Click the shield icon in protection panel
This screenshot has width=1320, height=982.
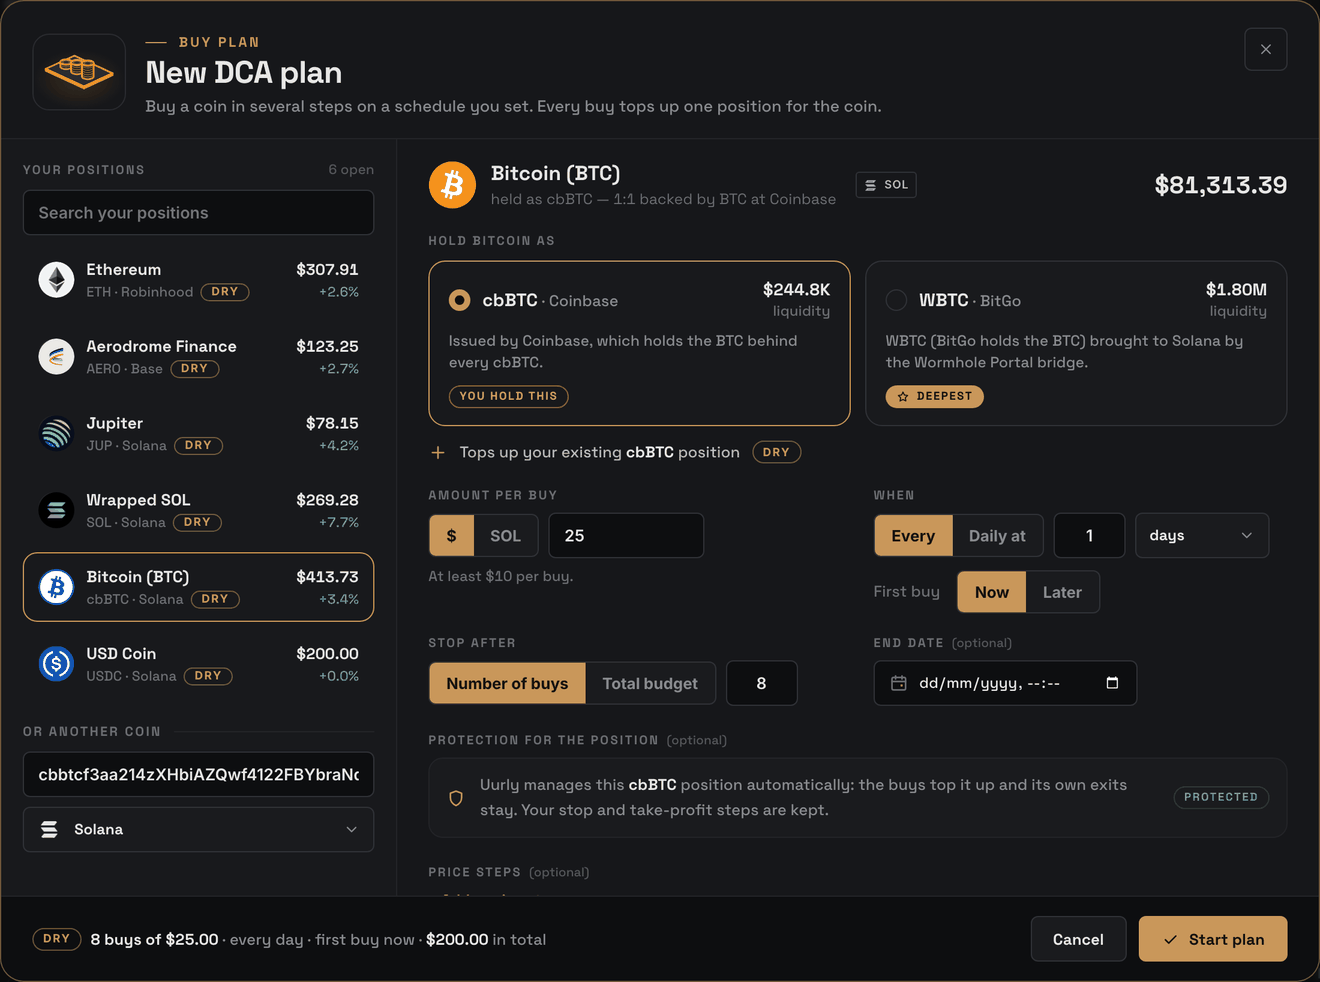coord(456,798)
